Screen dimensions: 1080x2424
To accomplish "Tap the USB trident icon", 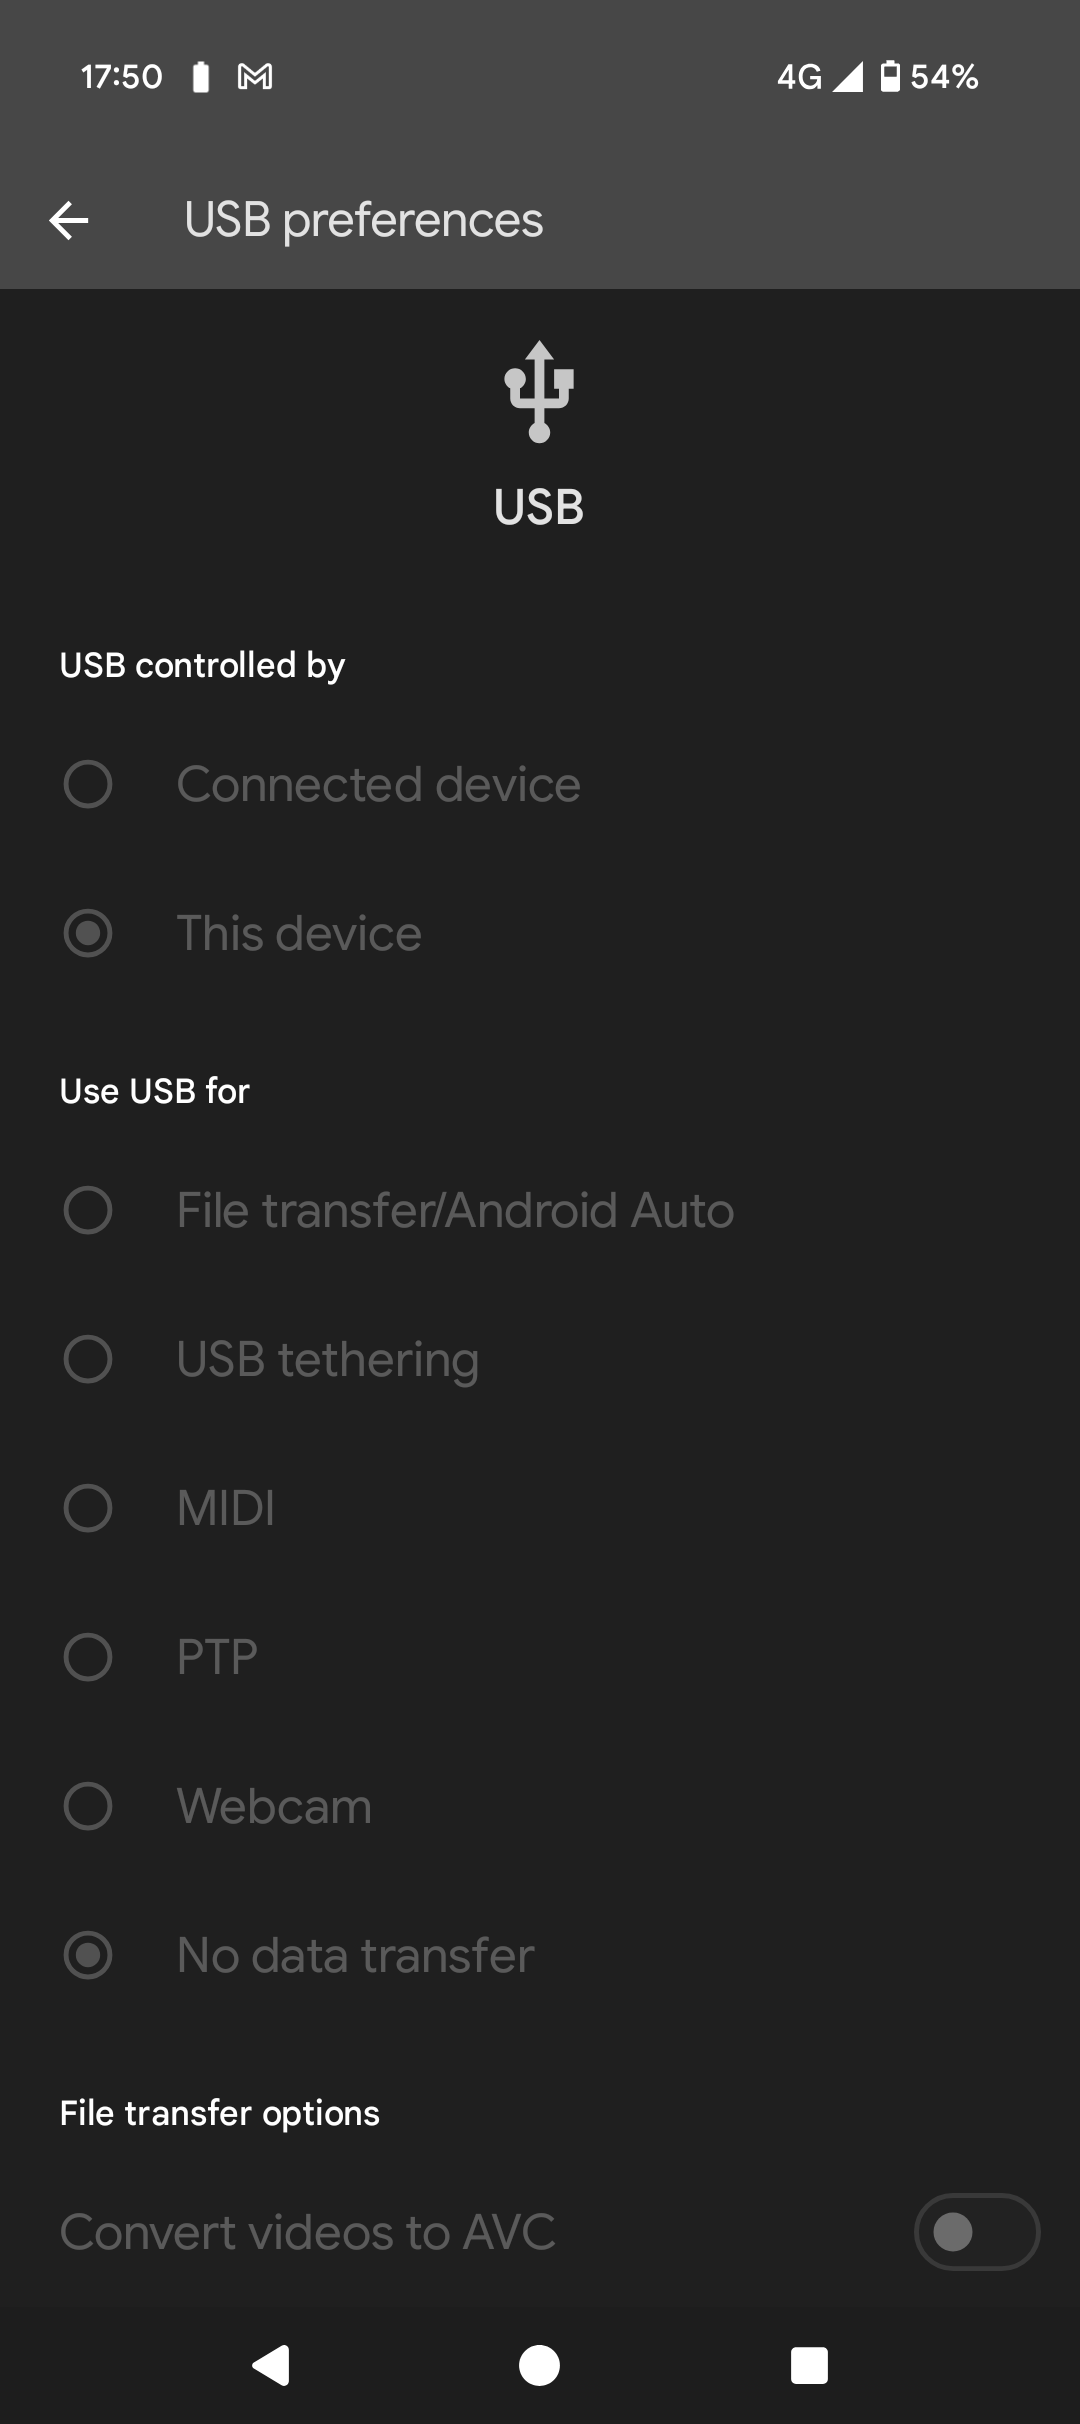I will [x=539, y=392].
